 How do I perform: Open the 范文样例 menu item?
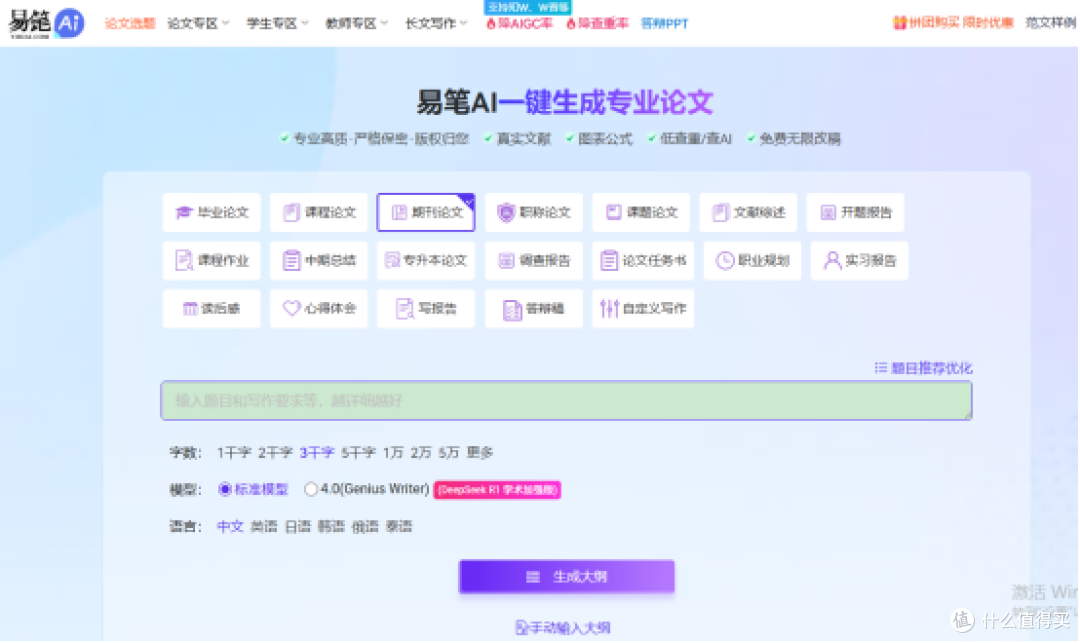pos(1051,23)
